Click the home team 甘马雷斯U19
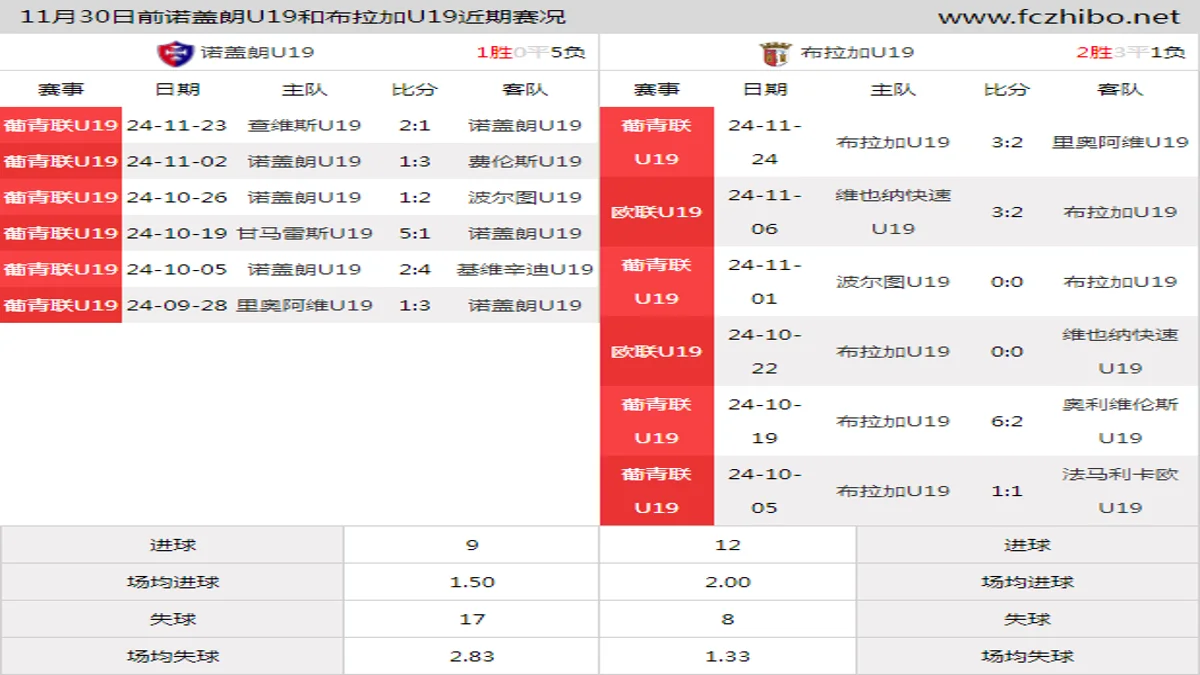The image size is (1200, 675). pyautogui.click(x=304, y=233)
